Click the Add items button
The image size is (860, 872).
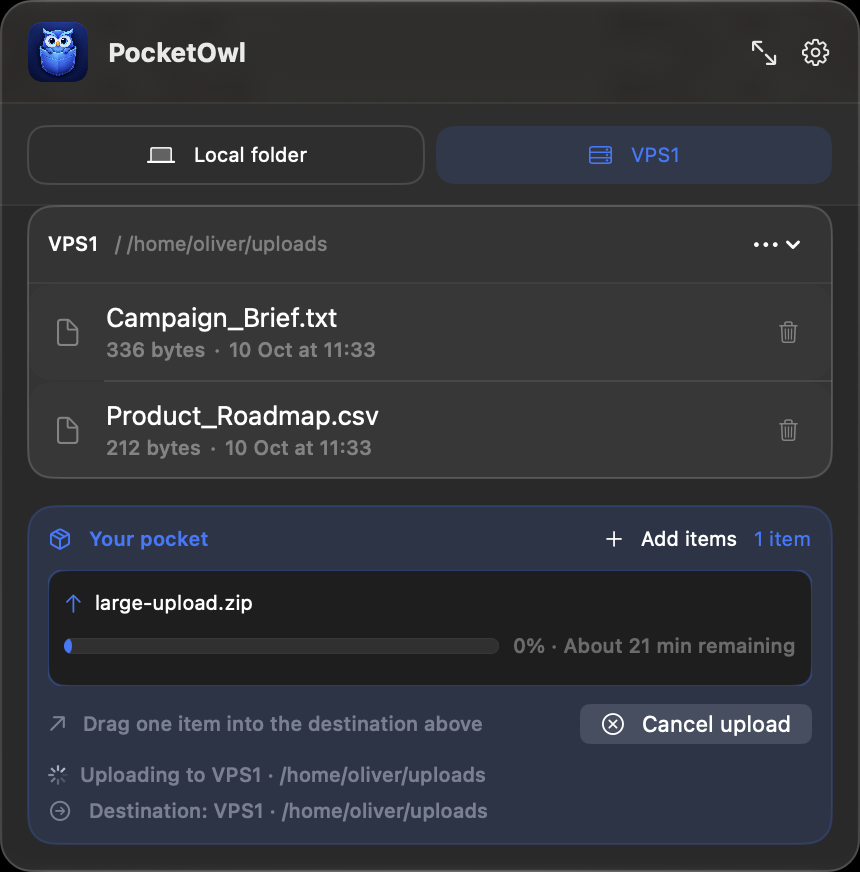[x=671, y=539]
